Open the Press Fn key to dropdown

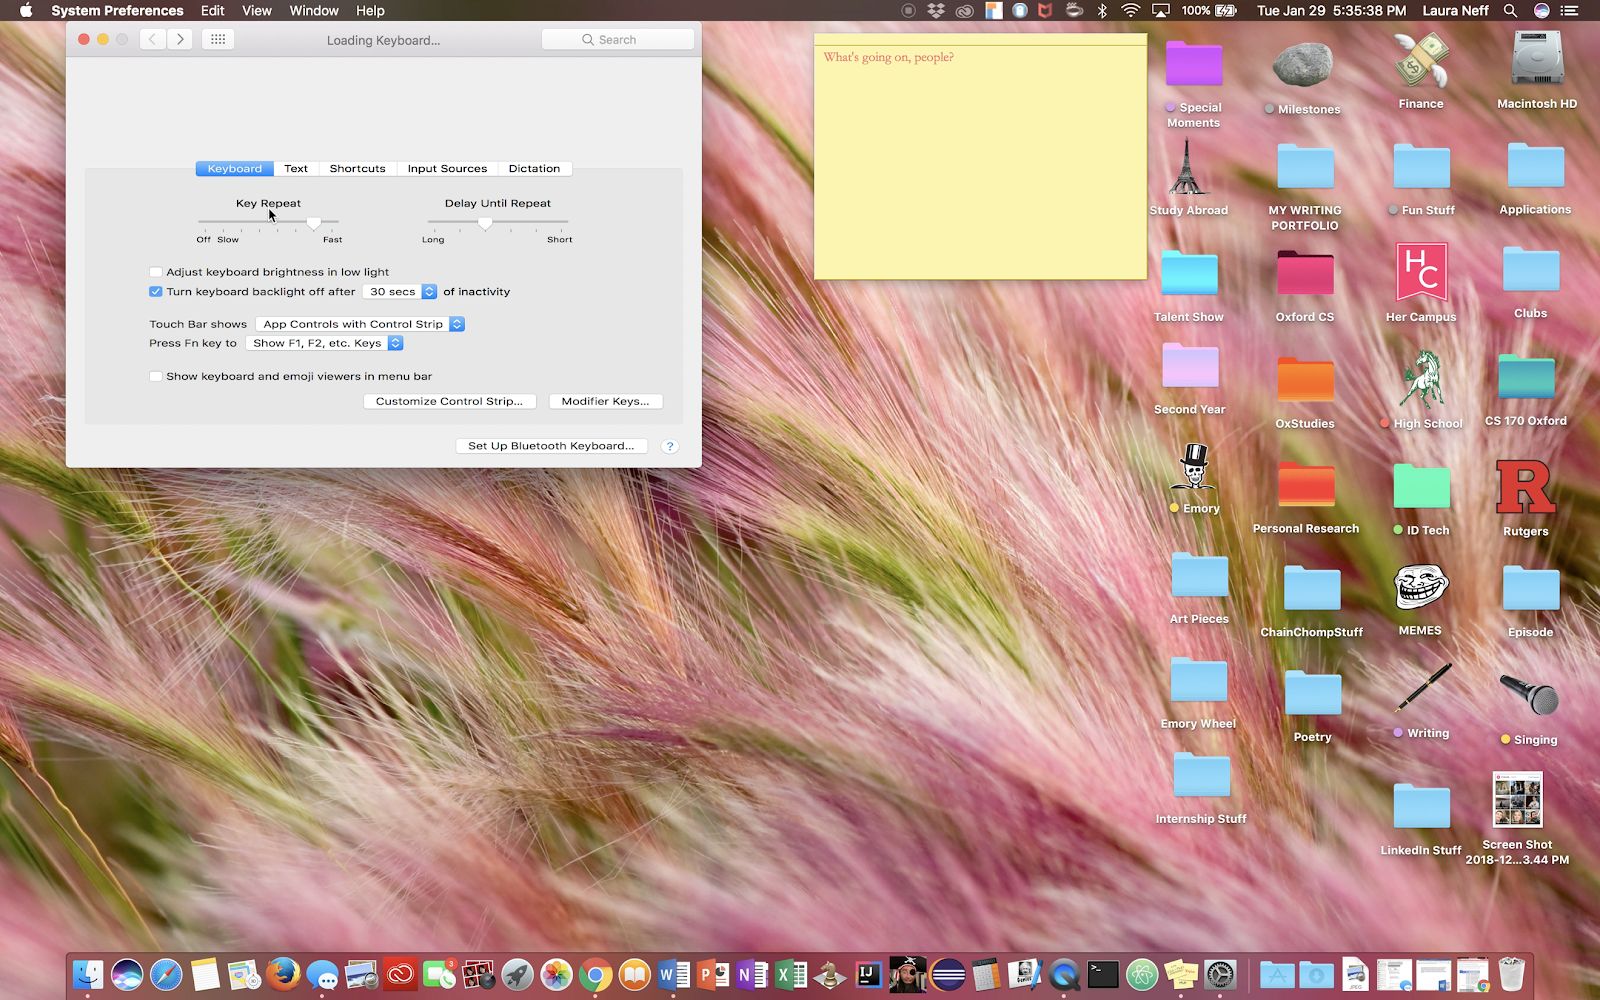(x=325, y=343)
